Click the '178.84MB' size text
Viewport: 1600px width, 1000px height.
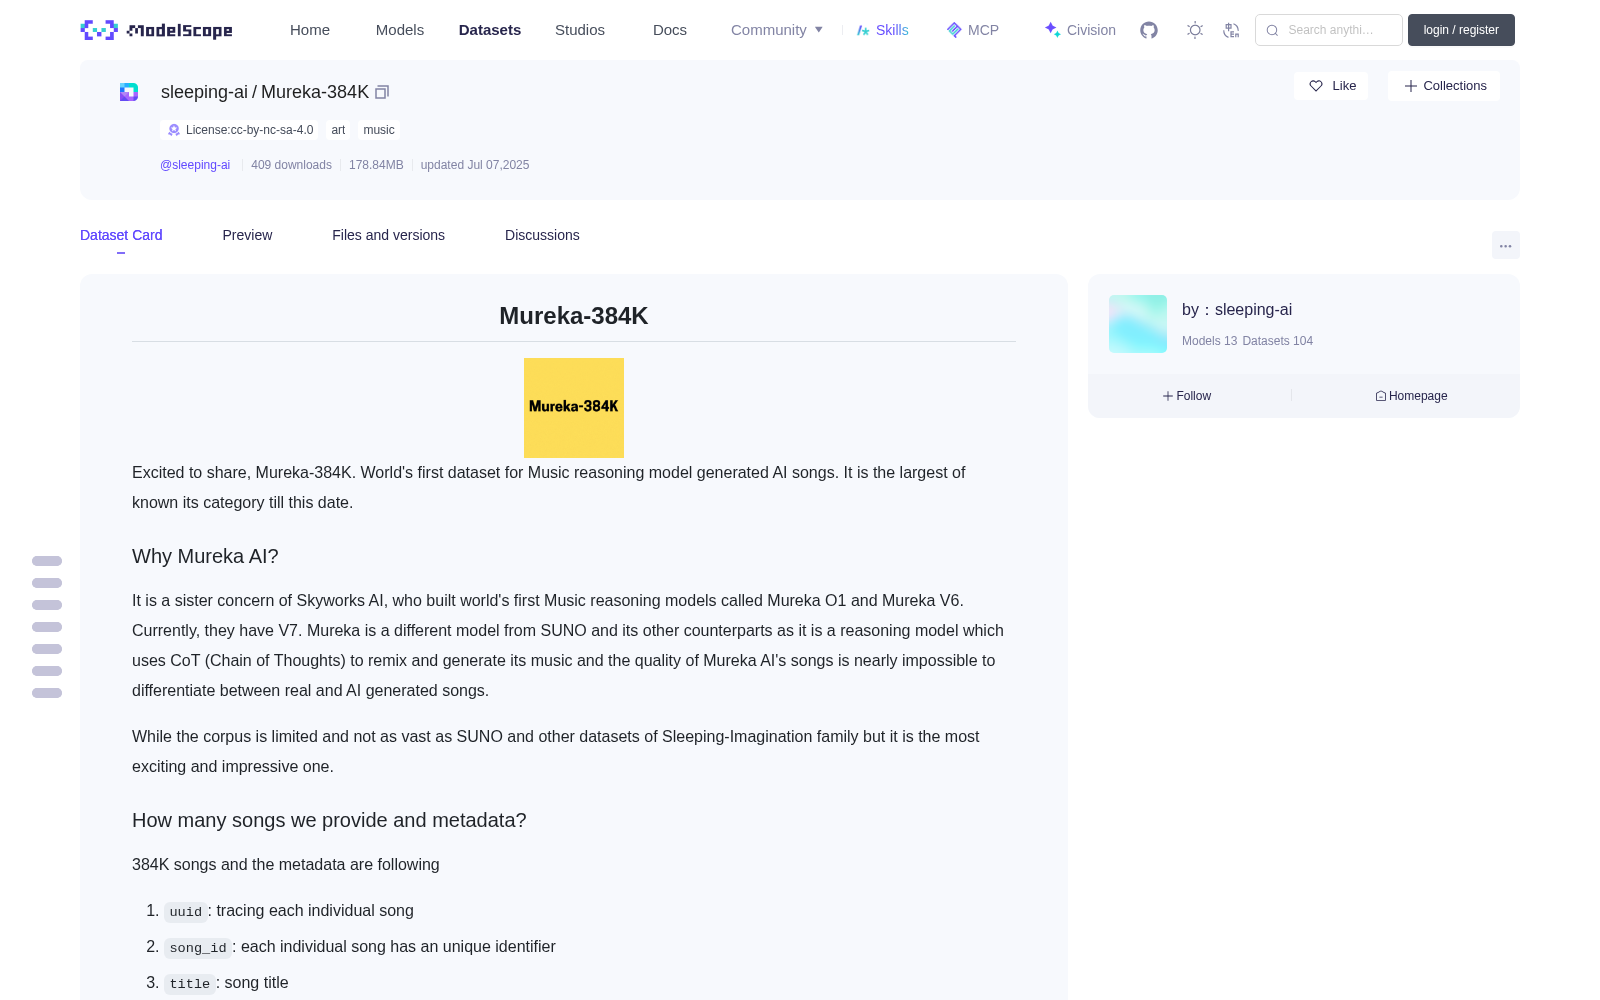tap(376, 165)
